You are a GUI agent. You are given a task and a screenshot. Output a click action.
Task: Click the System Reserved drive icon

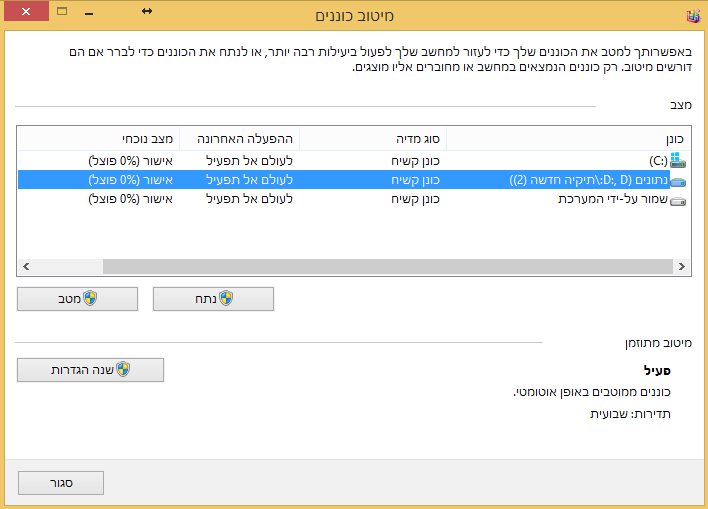[678, 201]
